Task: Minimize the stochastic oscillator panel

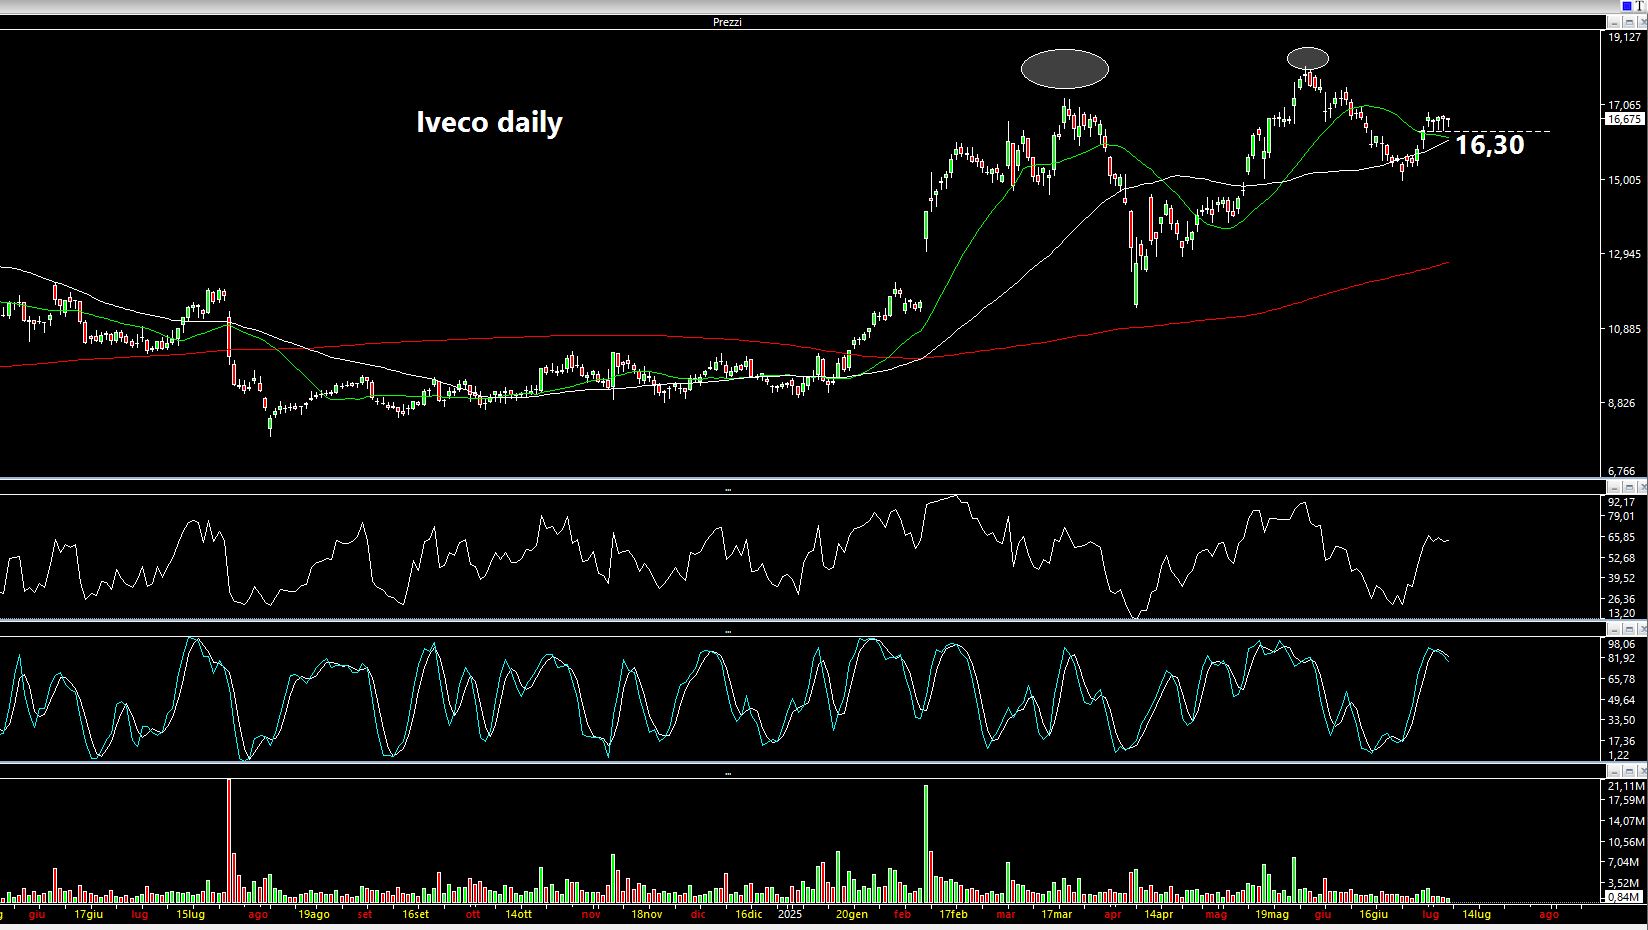Action: [x=1614, y=629]
